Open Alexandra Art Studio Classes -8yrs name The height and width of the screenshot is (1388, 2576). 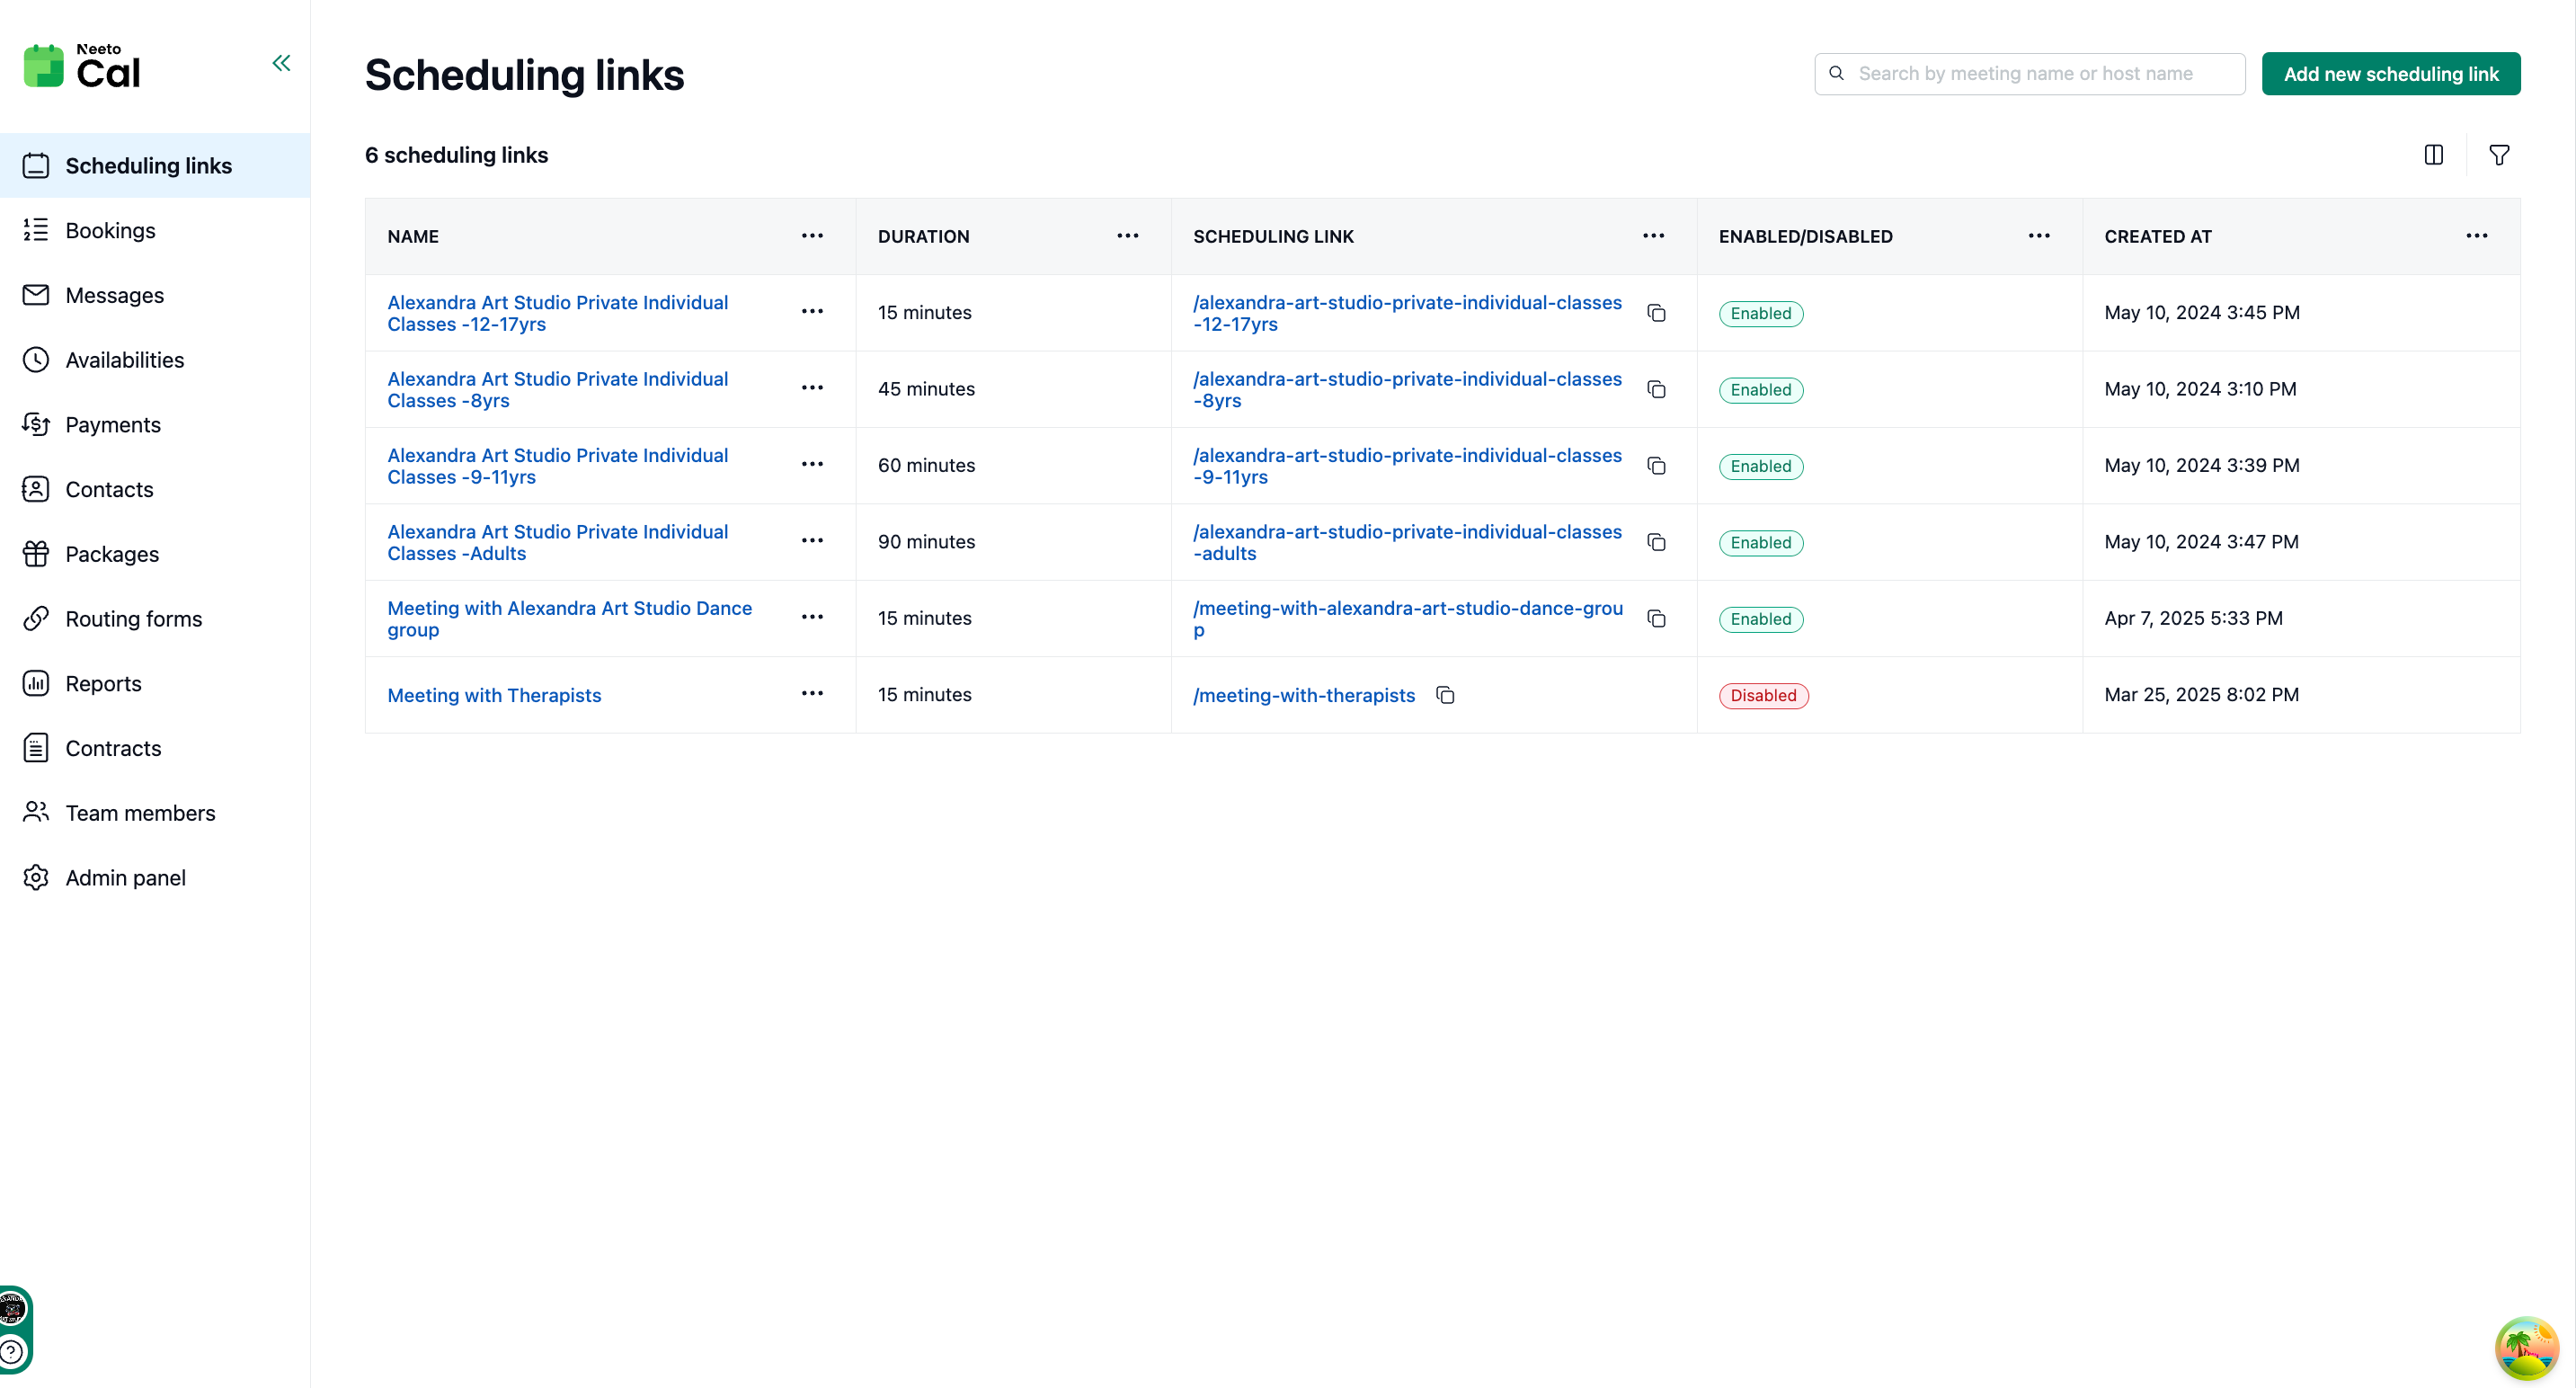click(557, 390)
